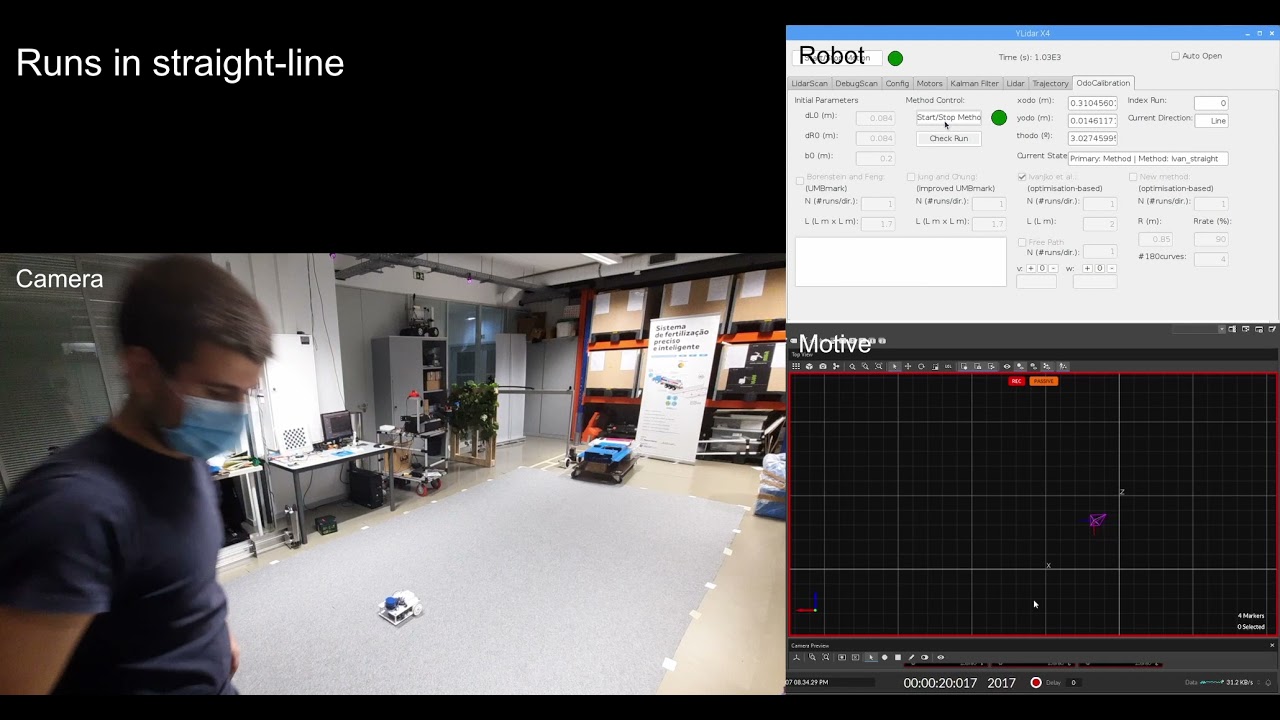Image resolution: width=1280 pixels, height=720 pixels.
Task: Toggle the eye visibility icon in Top View toolbar
Action: pos(1007,366)
